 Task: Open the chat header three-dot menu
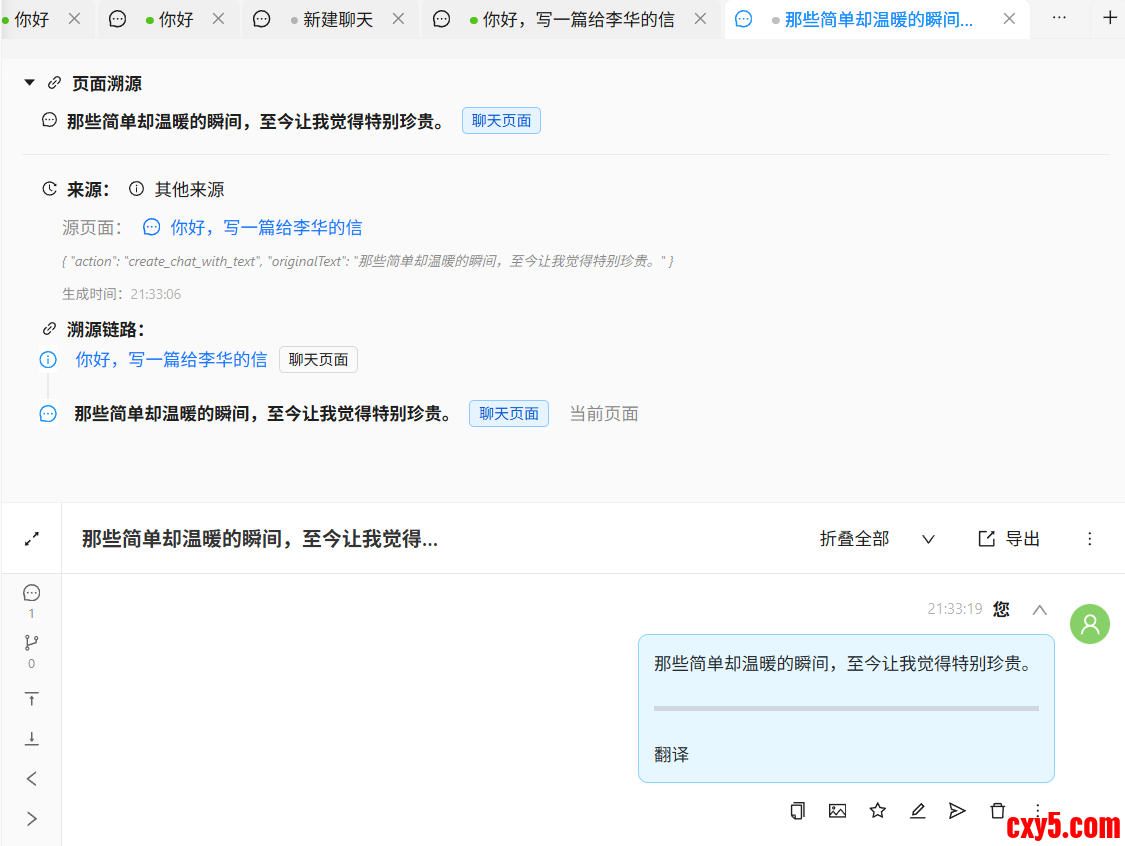pyautogui.click(x=1090, y=539)
